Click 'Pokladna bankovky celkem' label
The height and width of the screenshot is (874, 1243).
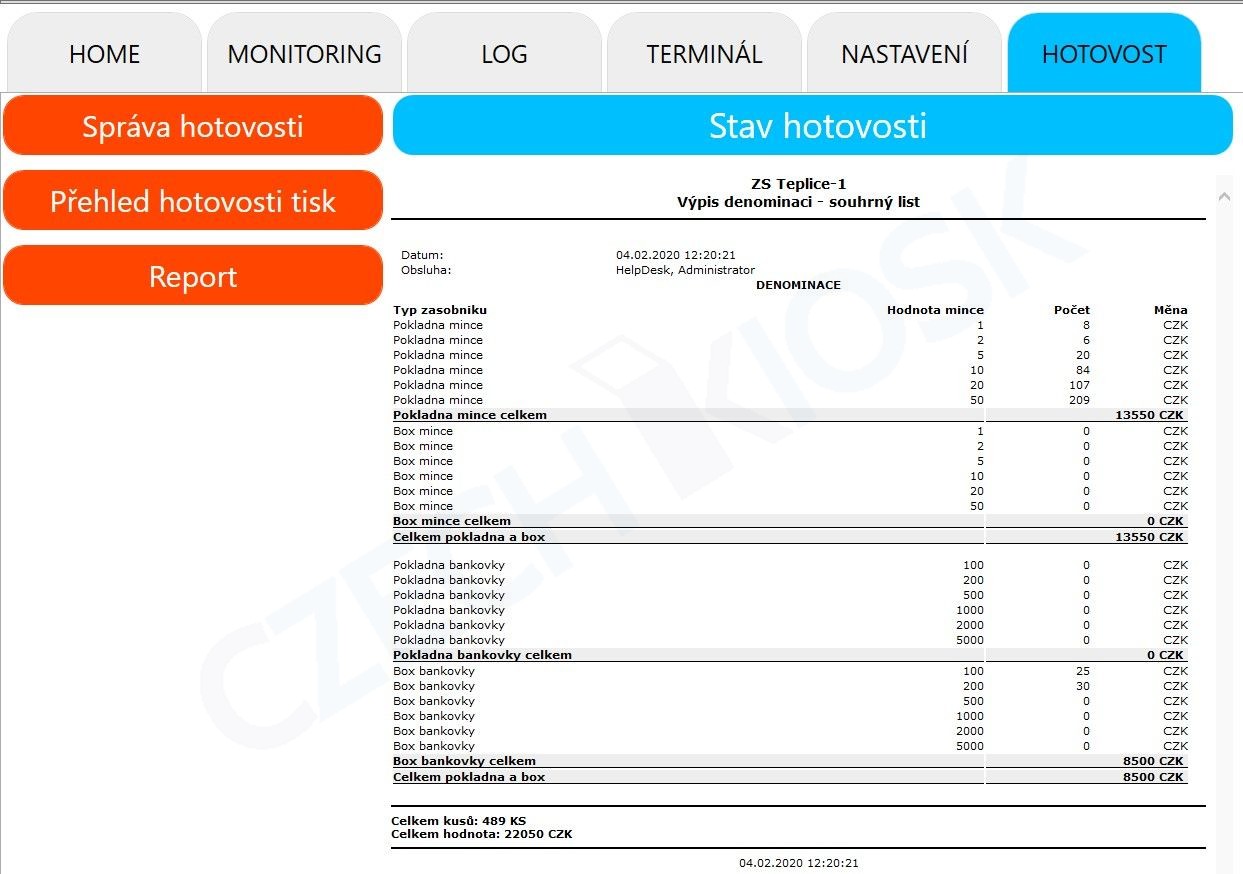(x=482, y=655)
